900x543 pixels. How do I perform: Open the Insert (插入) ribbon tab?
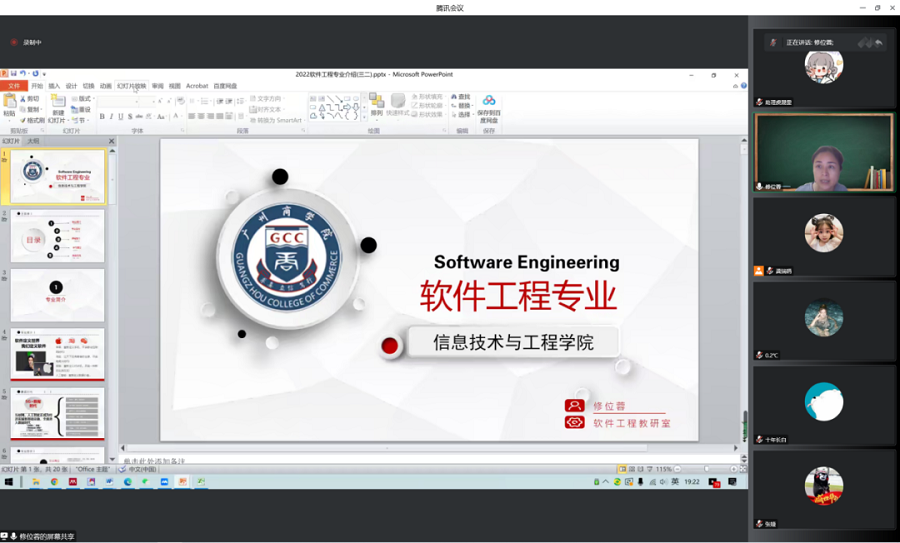[x=54, y=86]
